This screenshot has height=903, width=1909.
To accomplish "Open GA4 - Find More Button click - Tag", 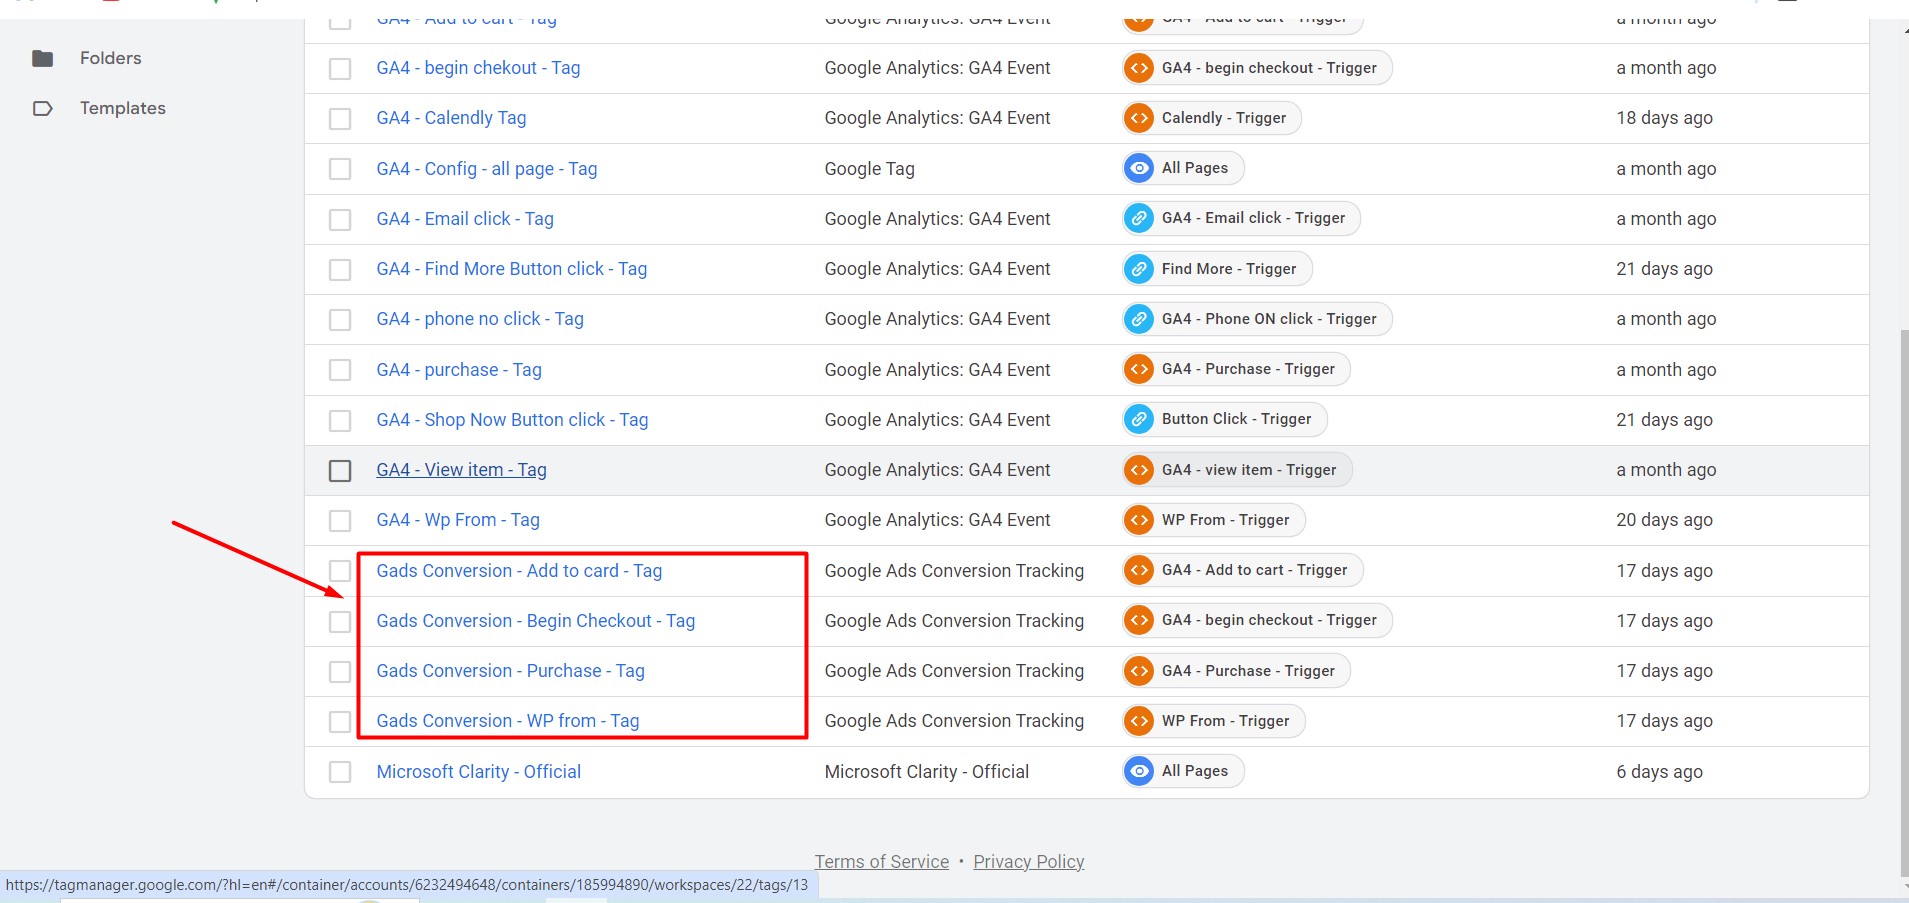I will pyautogui.click(x=512, y=269).
